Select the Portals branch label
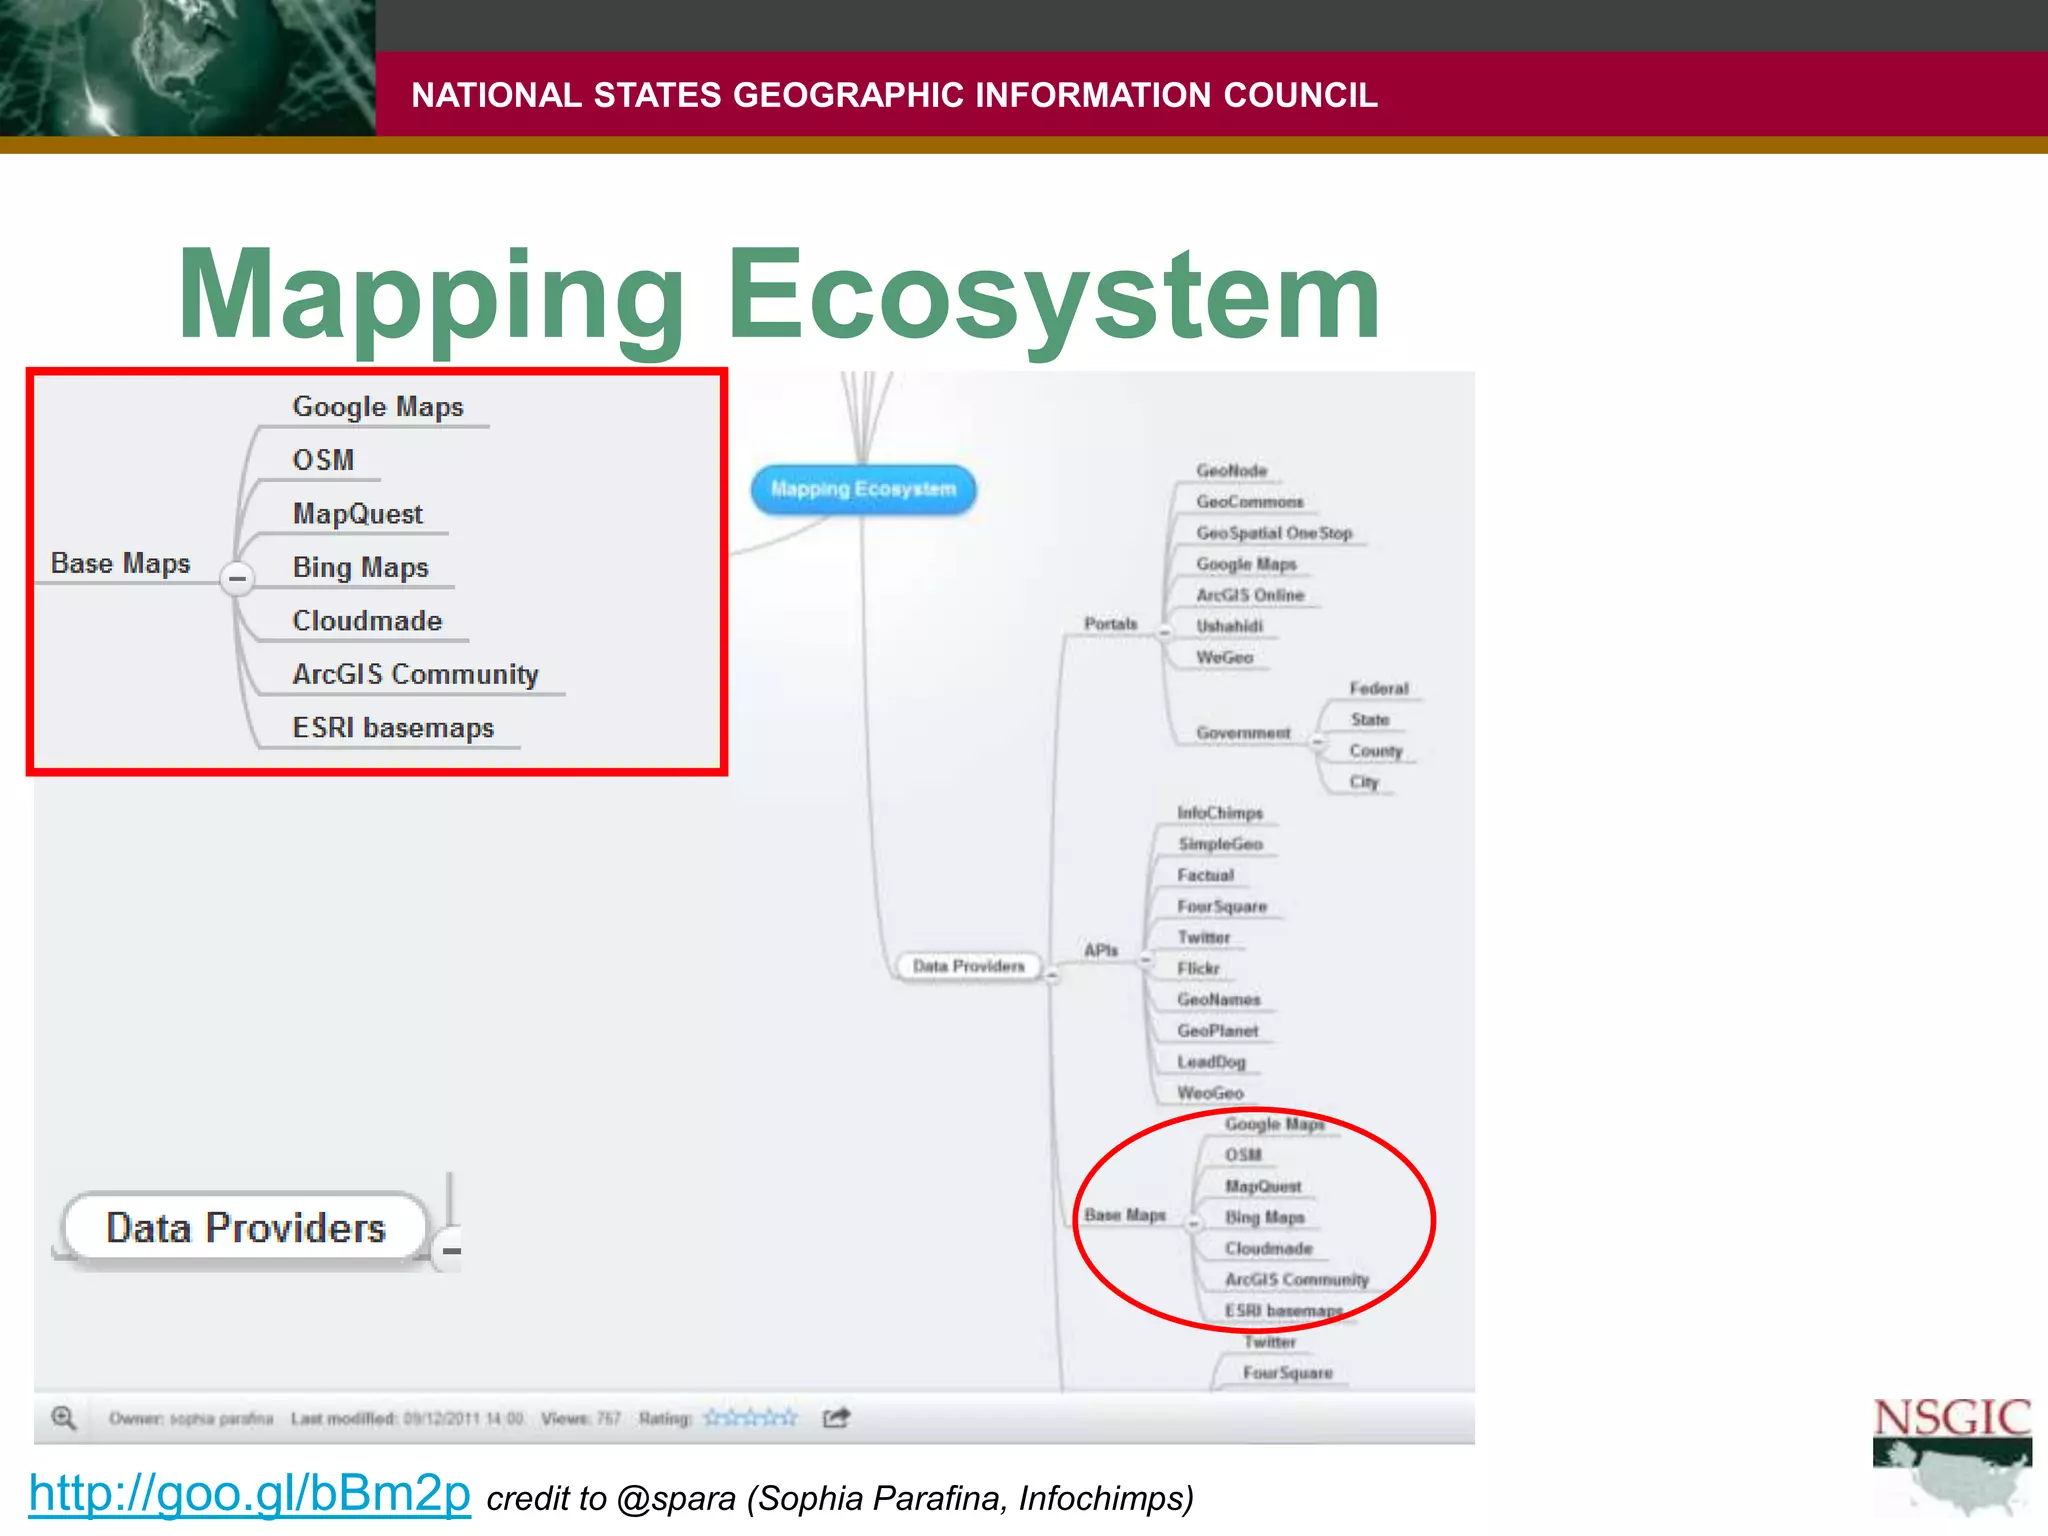Viewport: 2048px width, 1536px height. pos(1111,624)
